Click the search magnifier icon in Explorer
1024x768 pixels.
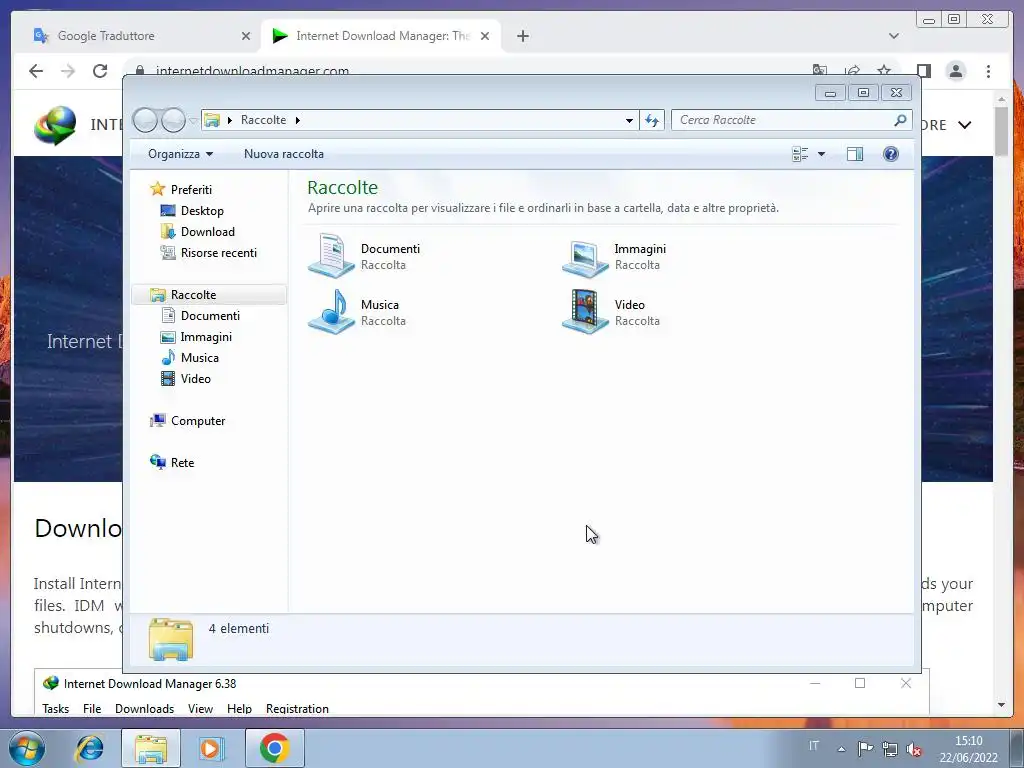pos(901,120)
